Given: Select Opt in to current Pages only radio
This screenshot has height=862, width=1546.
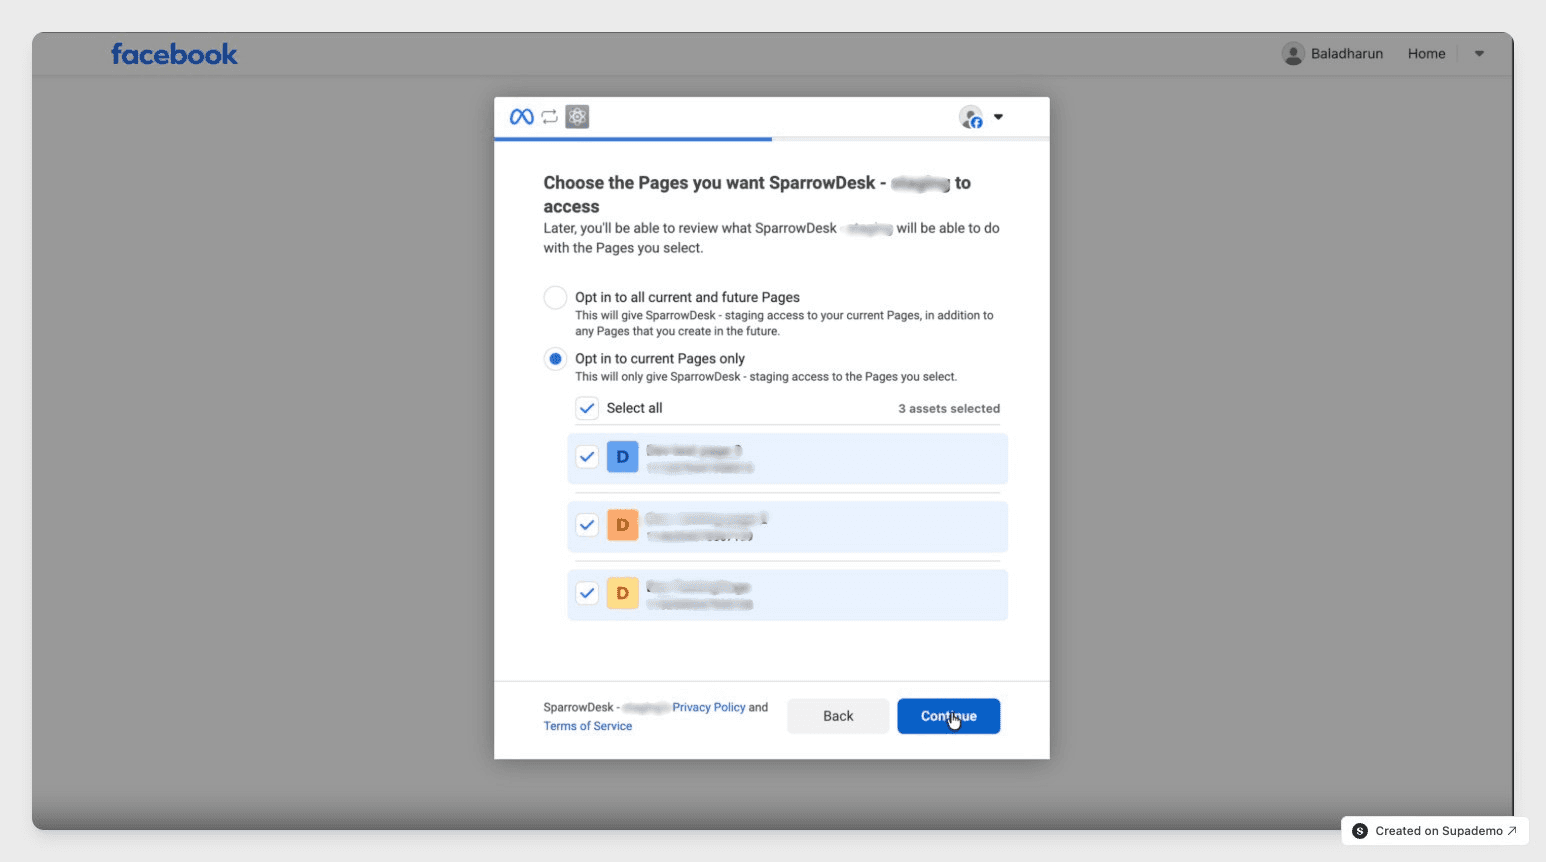Looking at the screenshot, I should point(555,358).
